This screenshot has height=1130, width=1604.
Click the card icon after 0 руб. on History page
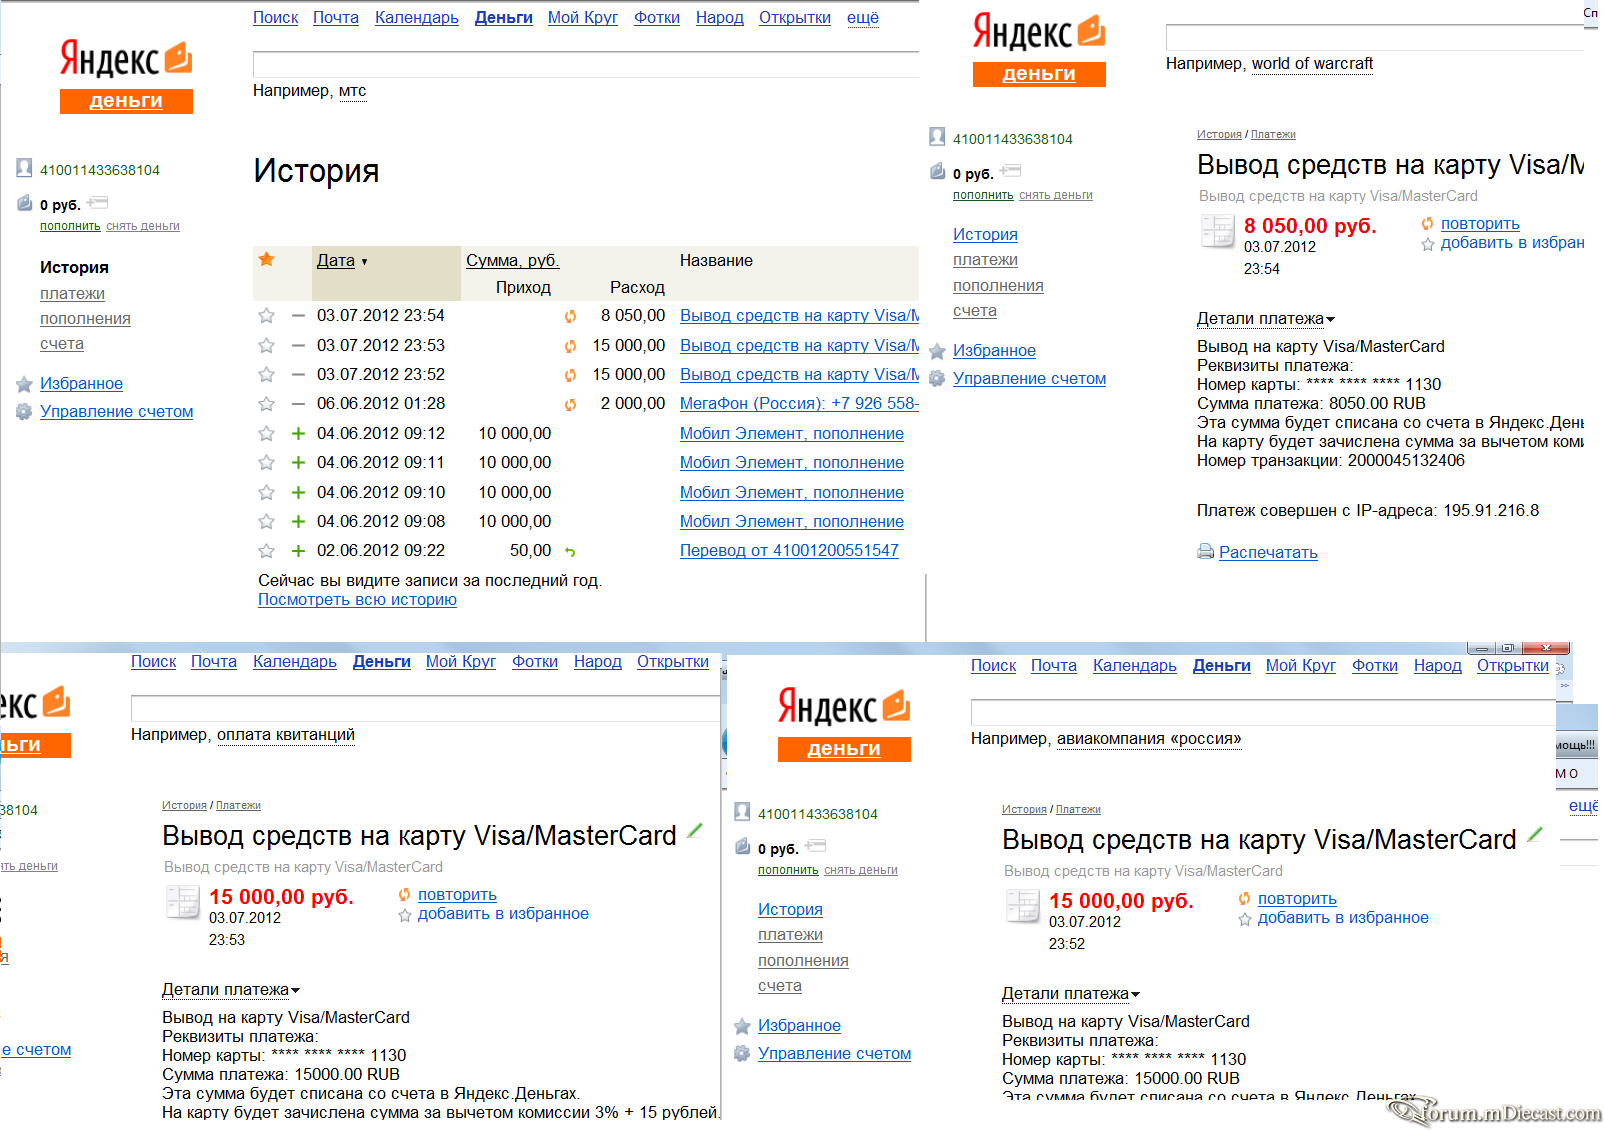97,203
